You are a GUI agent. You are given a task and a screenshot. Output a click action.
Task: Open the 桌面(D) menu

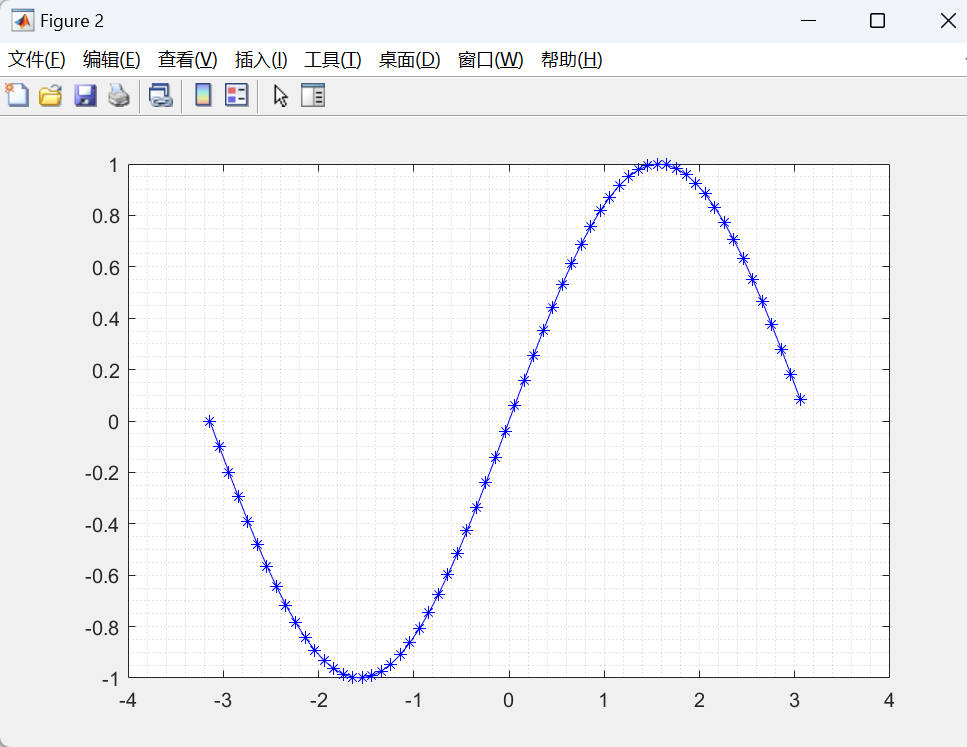(x=409, y=60)
